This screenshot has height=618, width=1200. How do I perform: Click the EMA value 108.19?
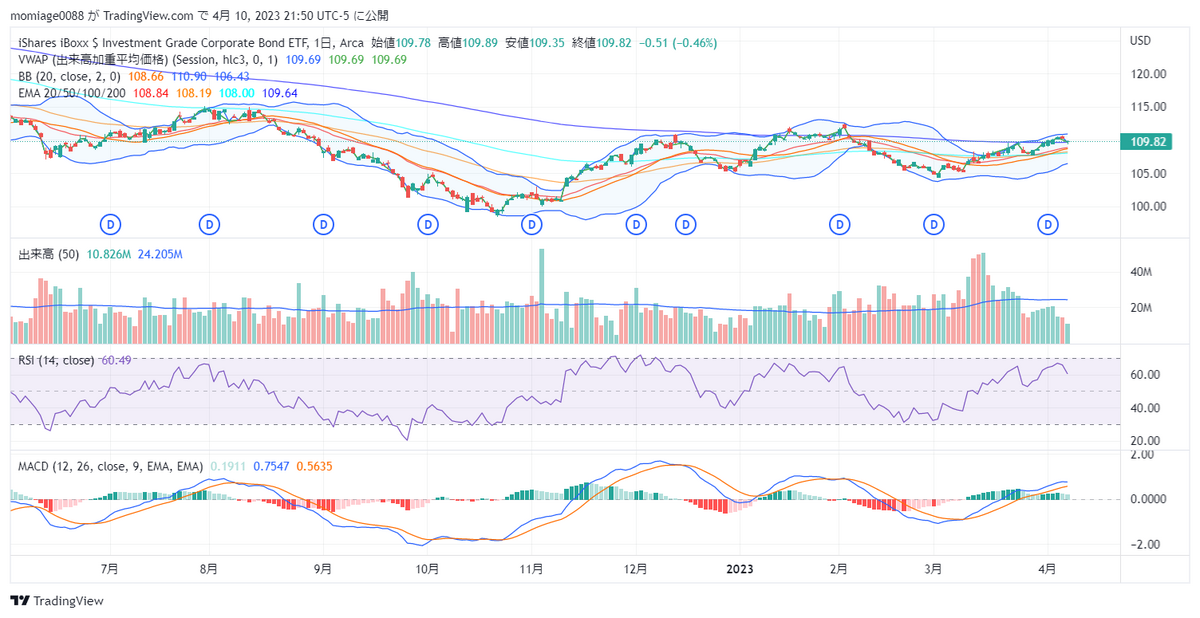tap(194, 92)
